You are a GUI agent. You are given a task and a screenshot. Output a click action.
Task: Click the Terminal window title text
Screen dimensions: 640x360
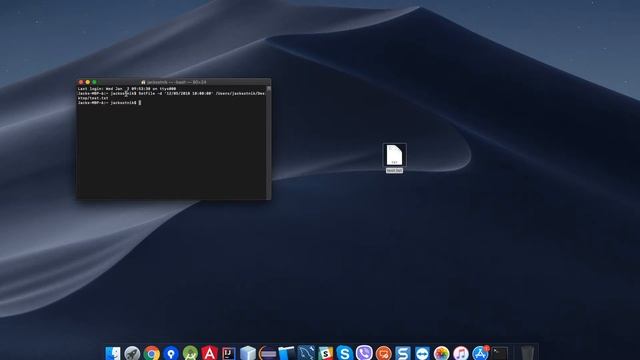tap(176, 82)
